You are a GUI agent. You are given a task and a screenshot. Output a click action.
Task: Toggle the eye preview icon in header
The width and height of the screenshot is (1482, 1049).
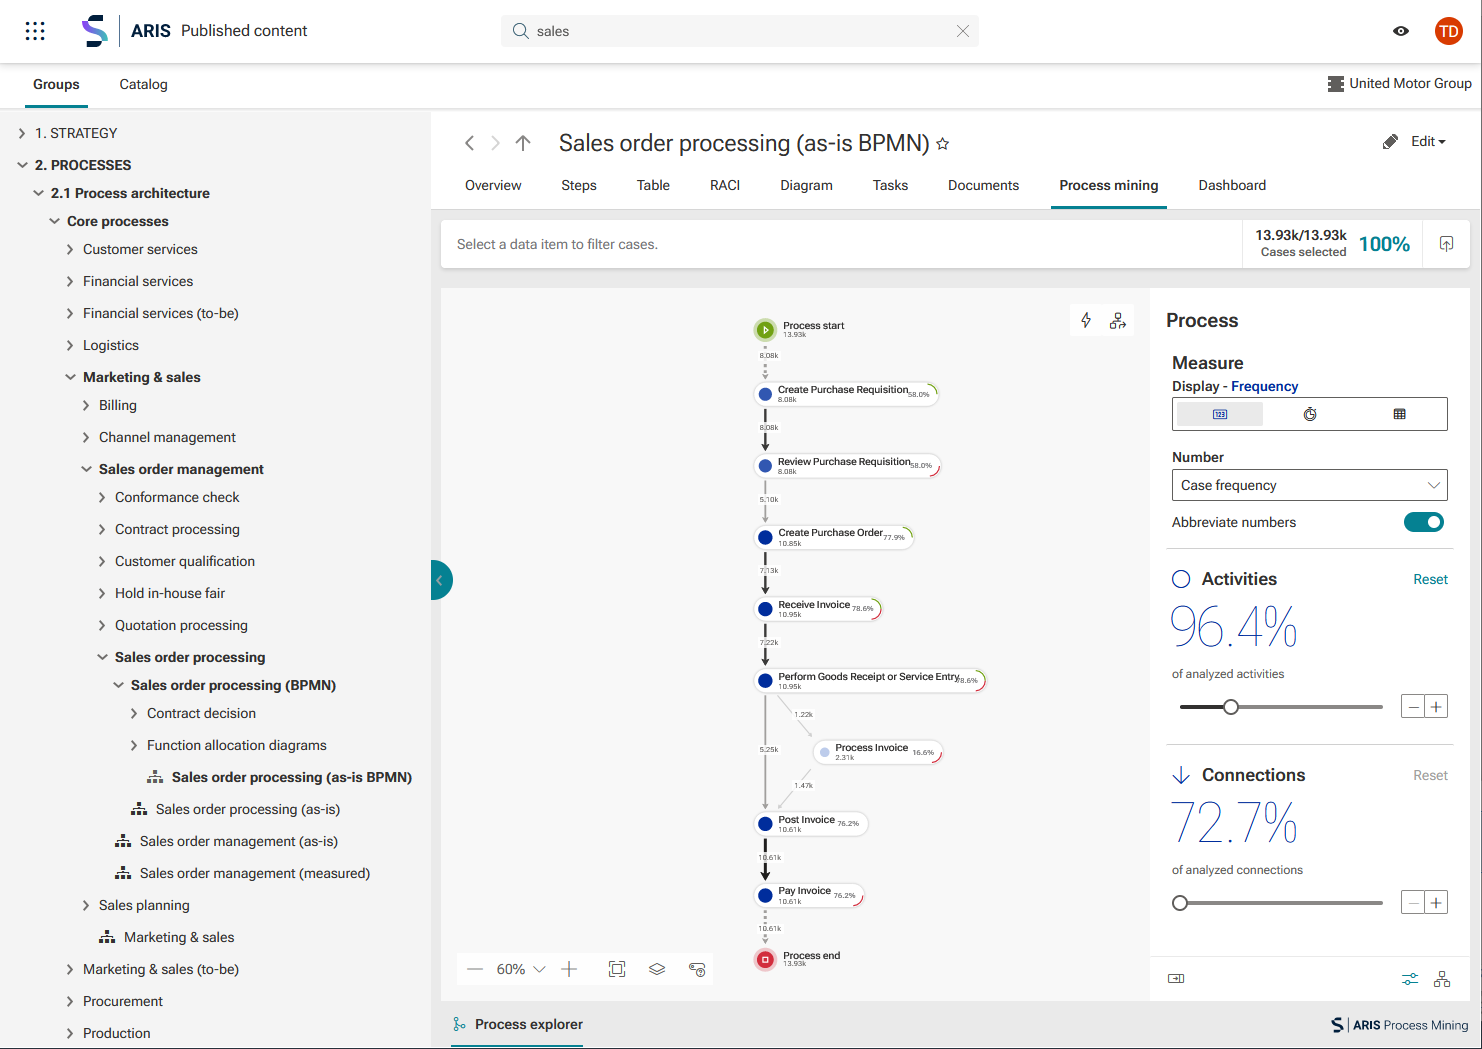point(1401,31)
